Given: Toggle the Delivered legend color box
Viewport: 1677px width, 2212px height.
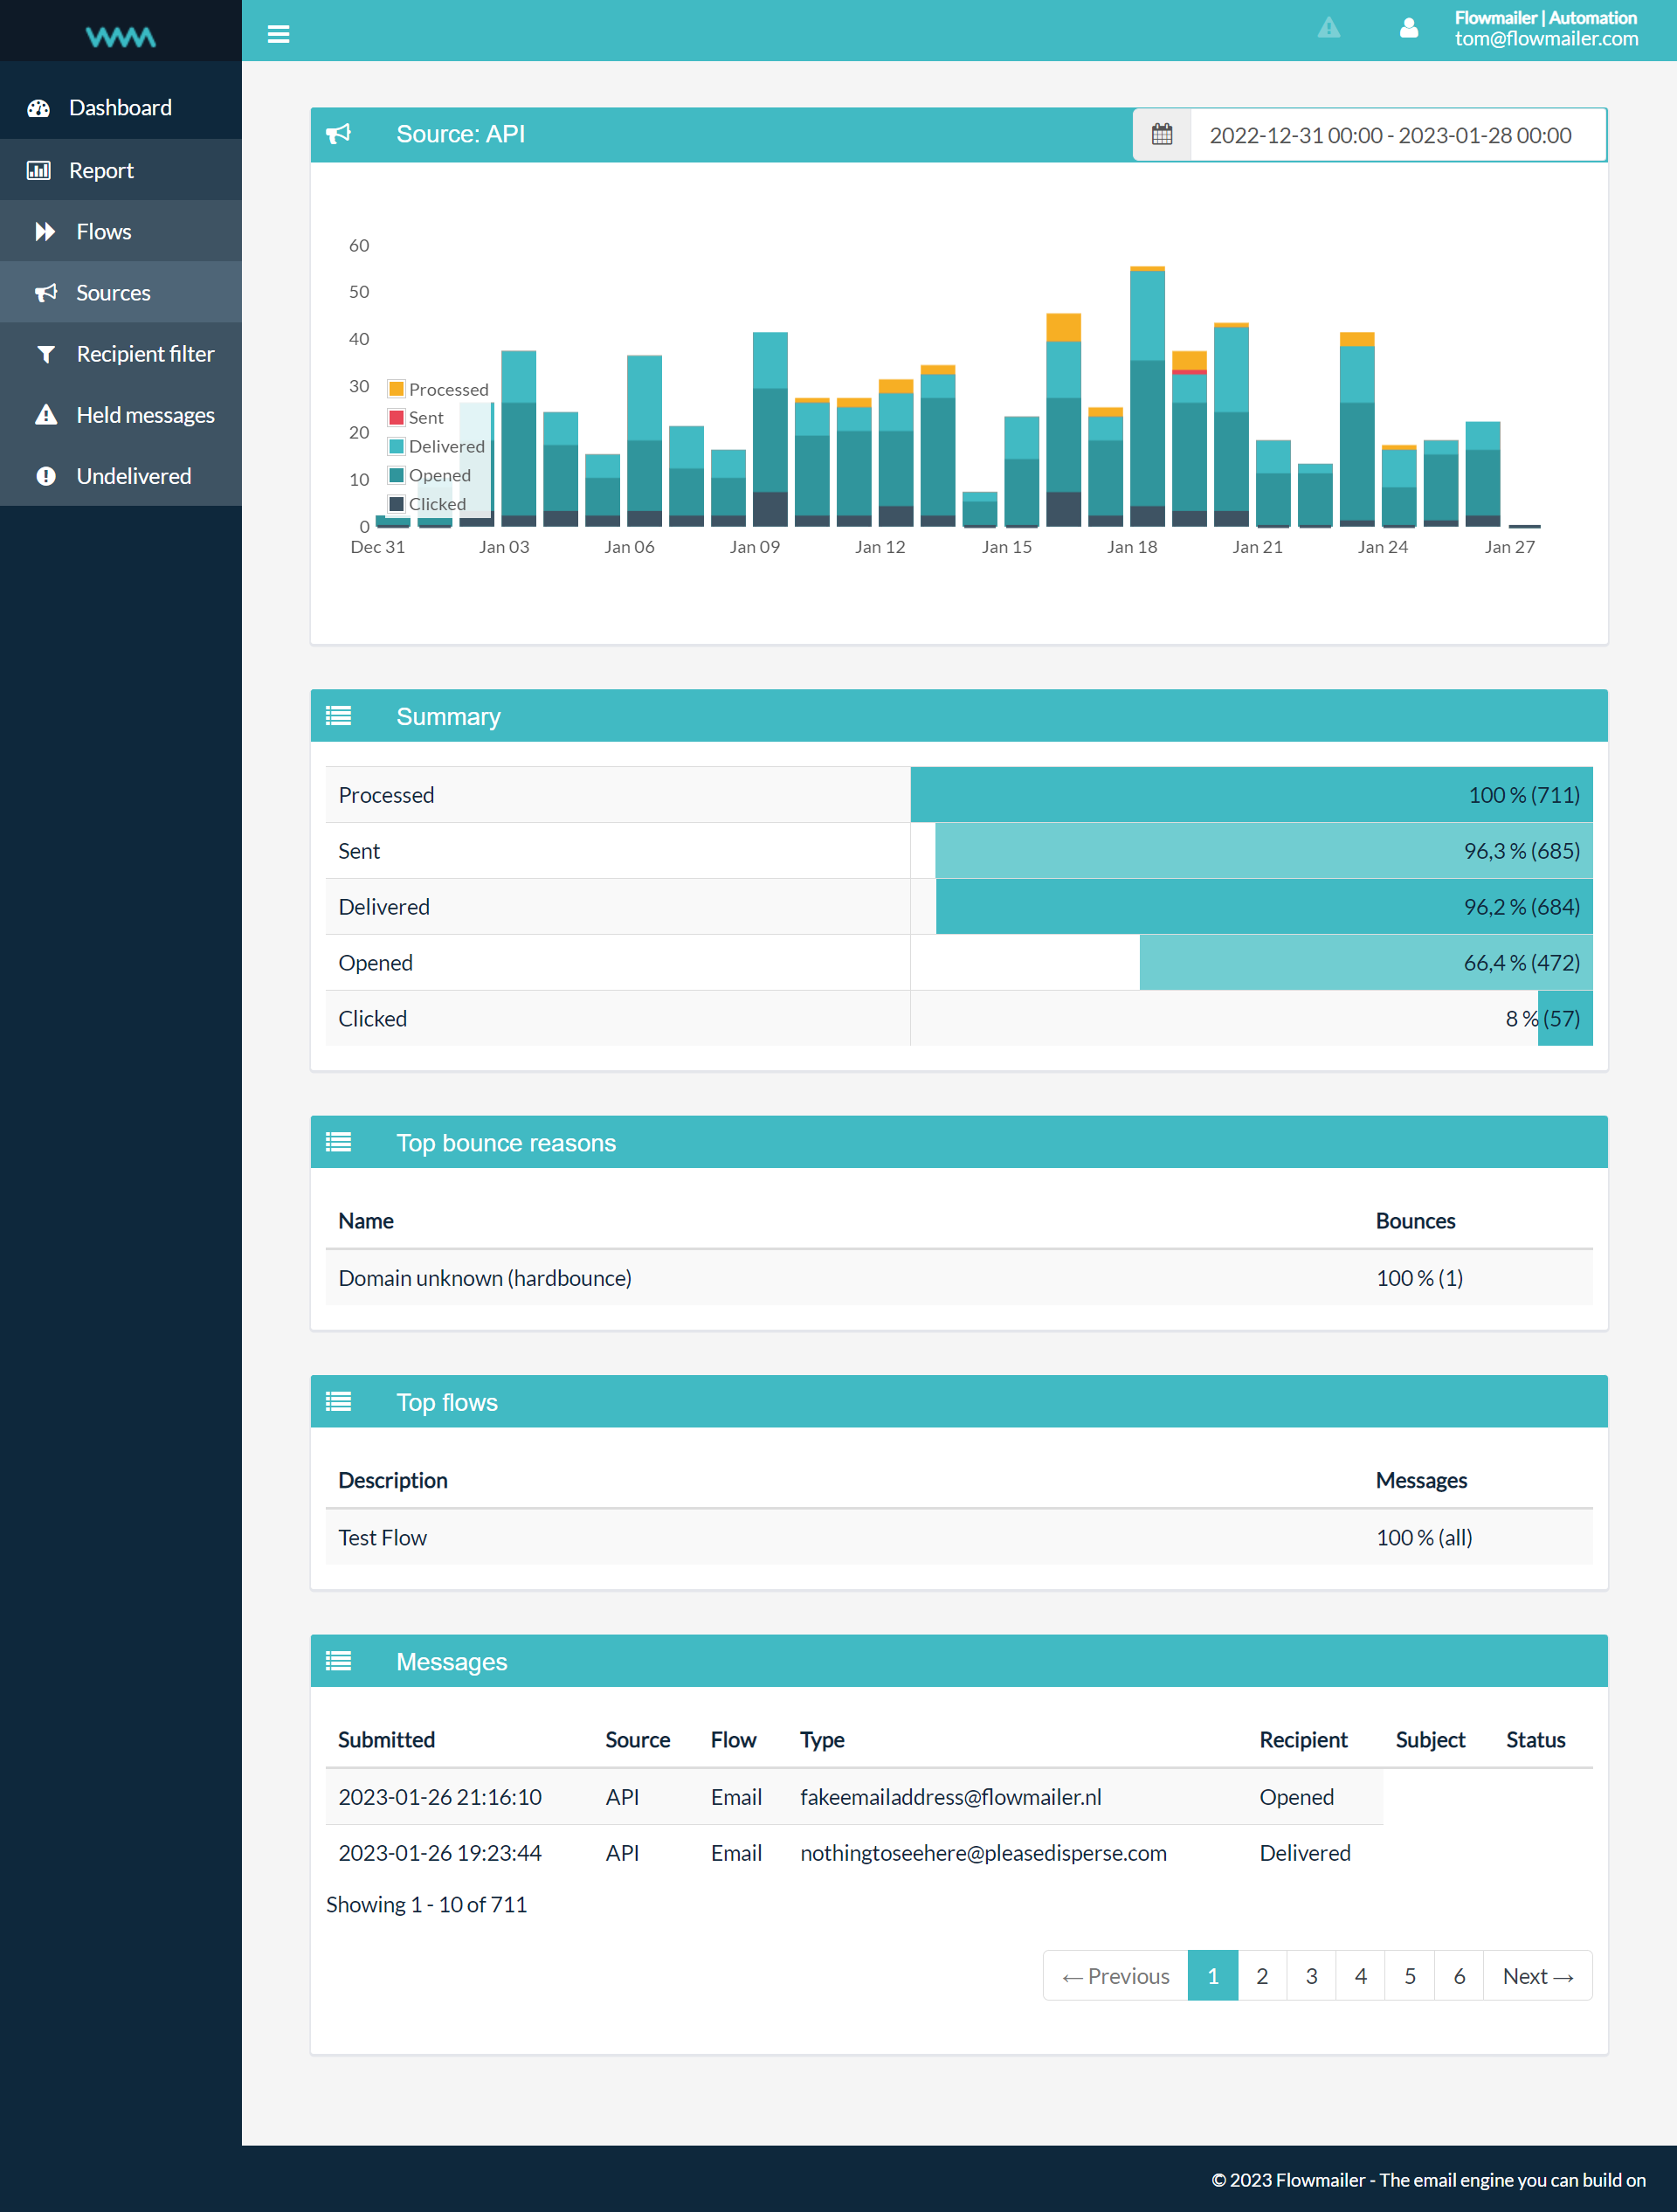Looking at the screenshot, I should tap(396, 446).
